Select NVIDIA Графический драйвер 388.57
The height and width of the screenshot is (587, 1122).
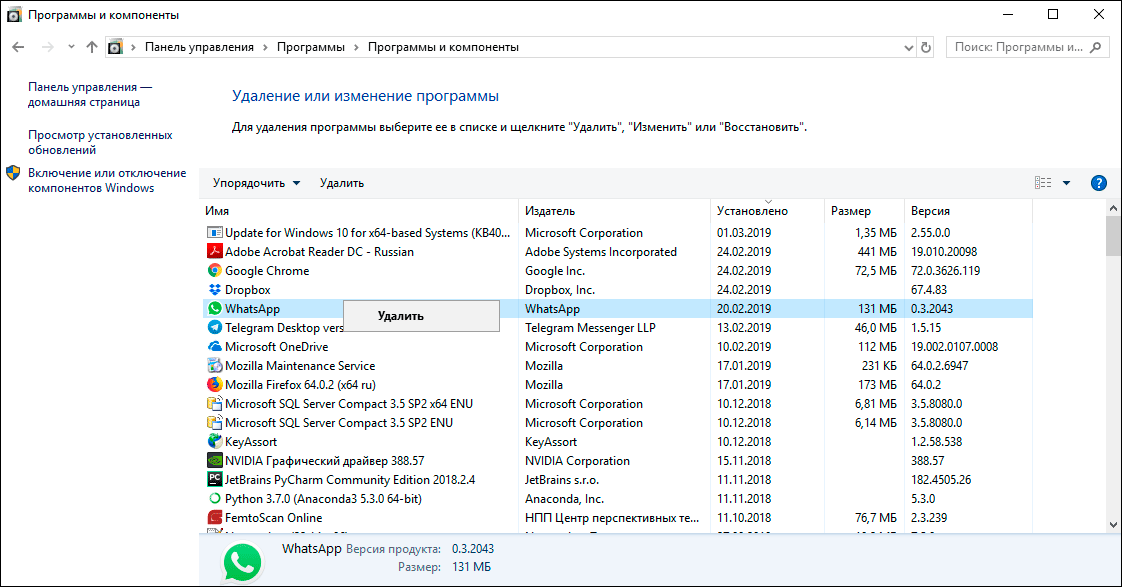324,460
